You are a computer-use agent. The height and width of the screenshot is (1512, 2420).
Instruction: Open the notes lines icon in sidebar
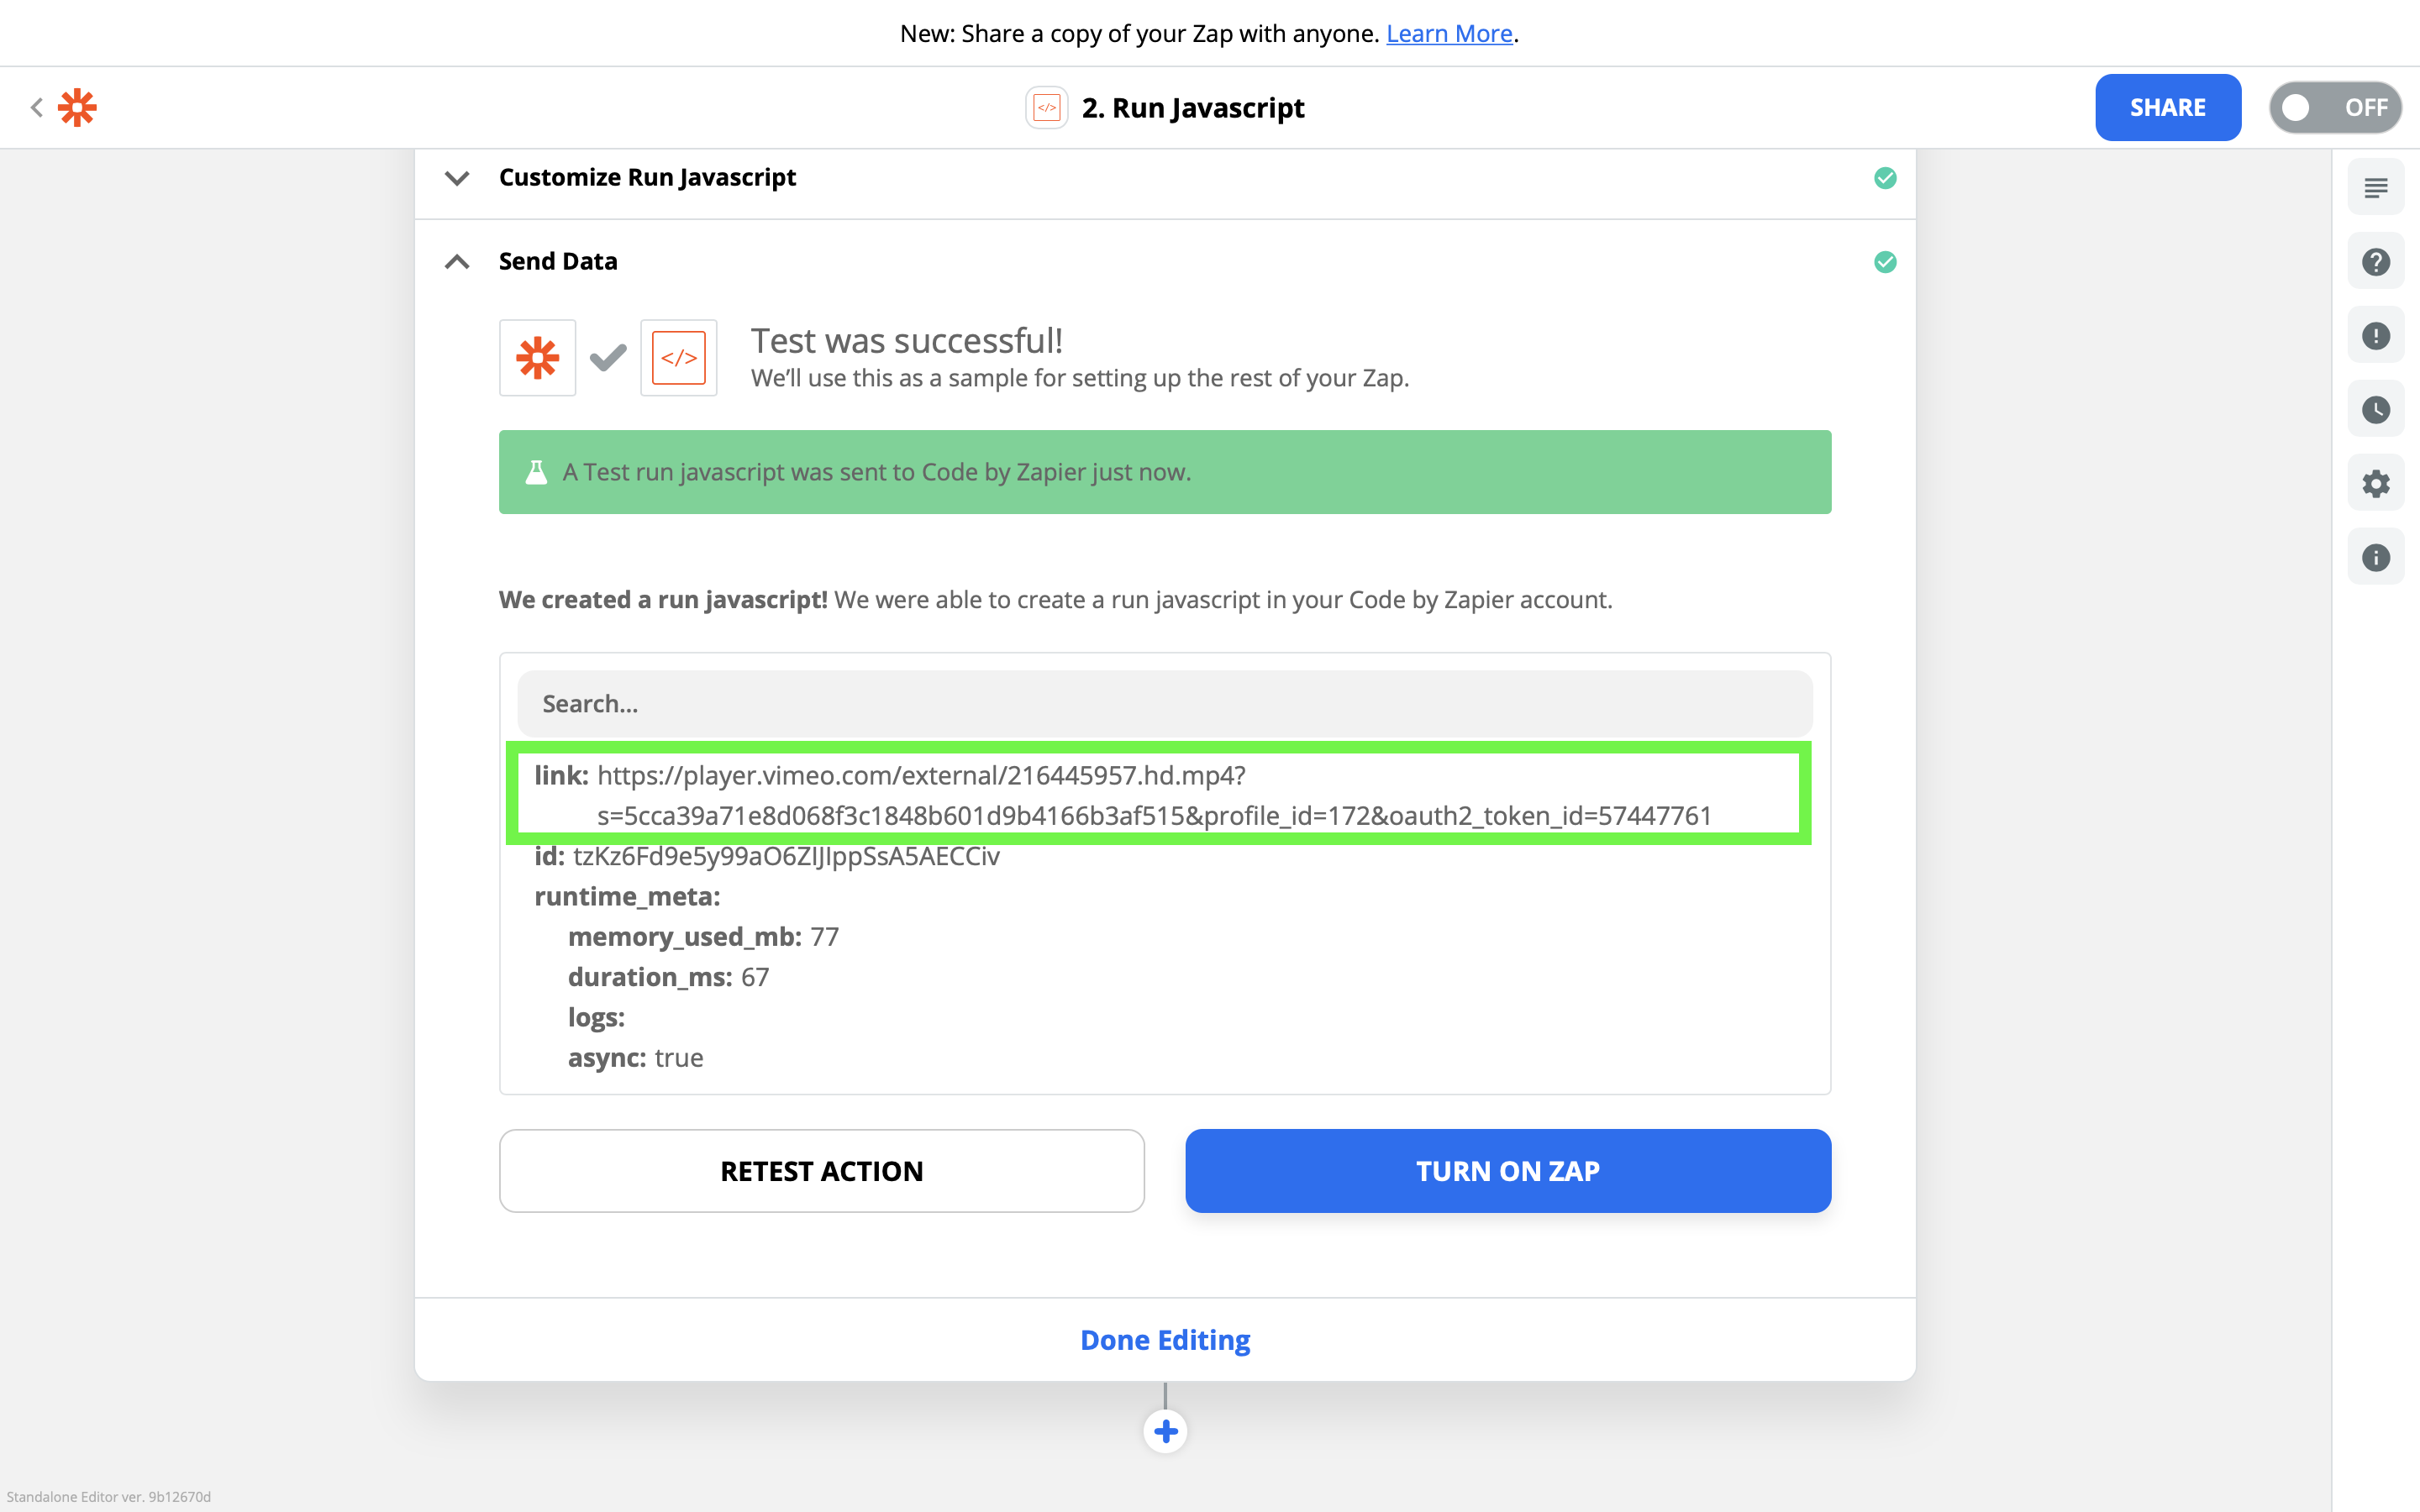point(2376,188)
